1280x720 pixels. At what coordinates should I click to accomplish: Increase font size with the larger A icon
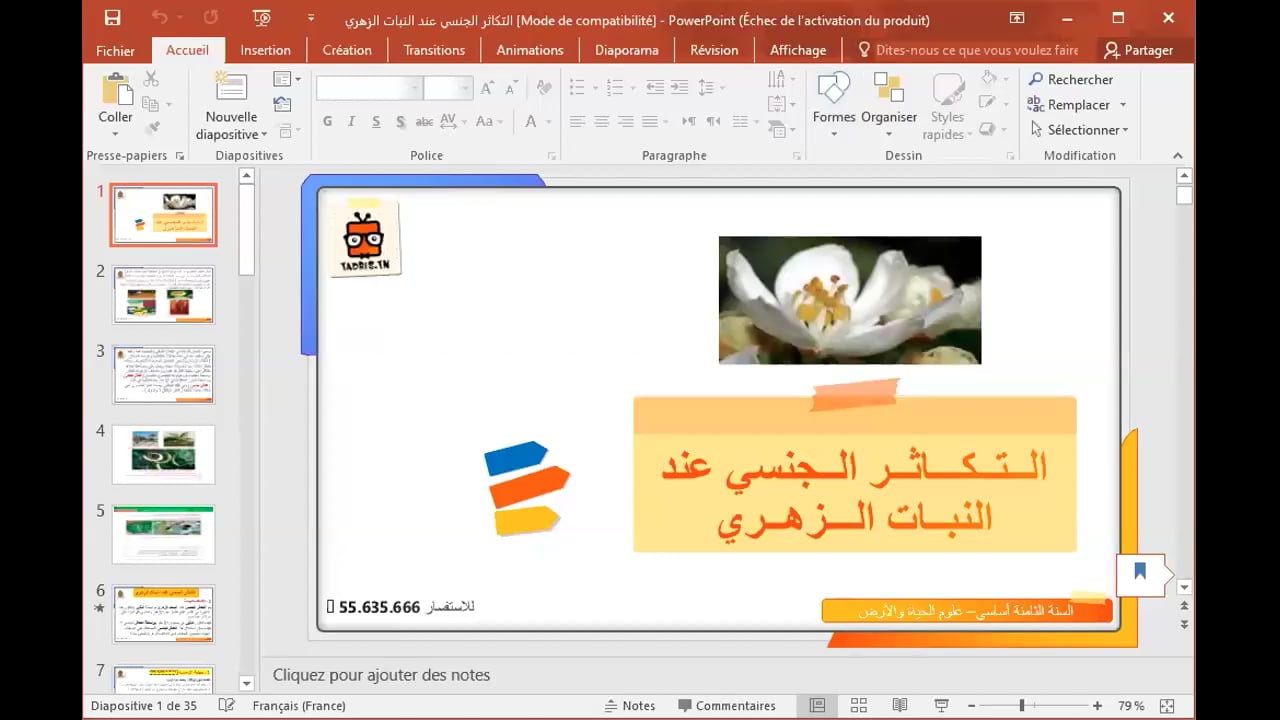pos(487,88)
